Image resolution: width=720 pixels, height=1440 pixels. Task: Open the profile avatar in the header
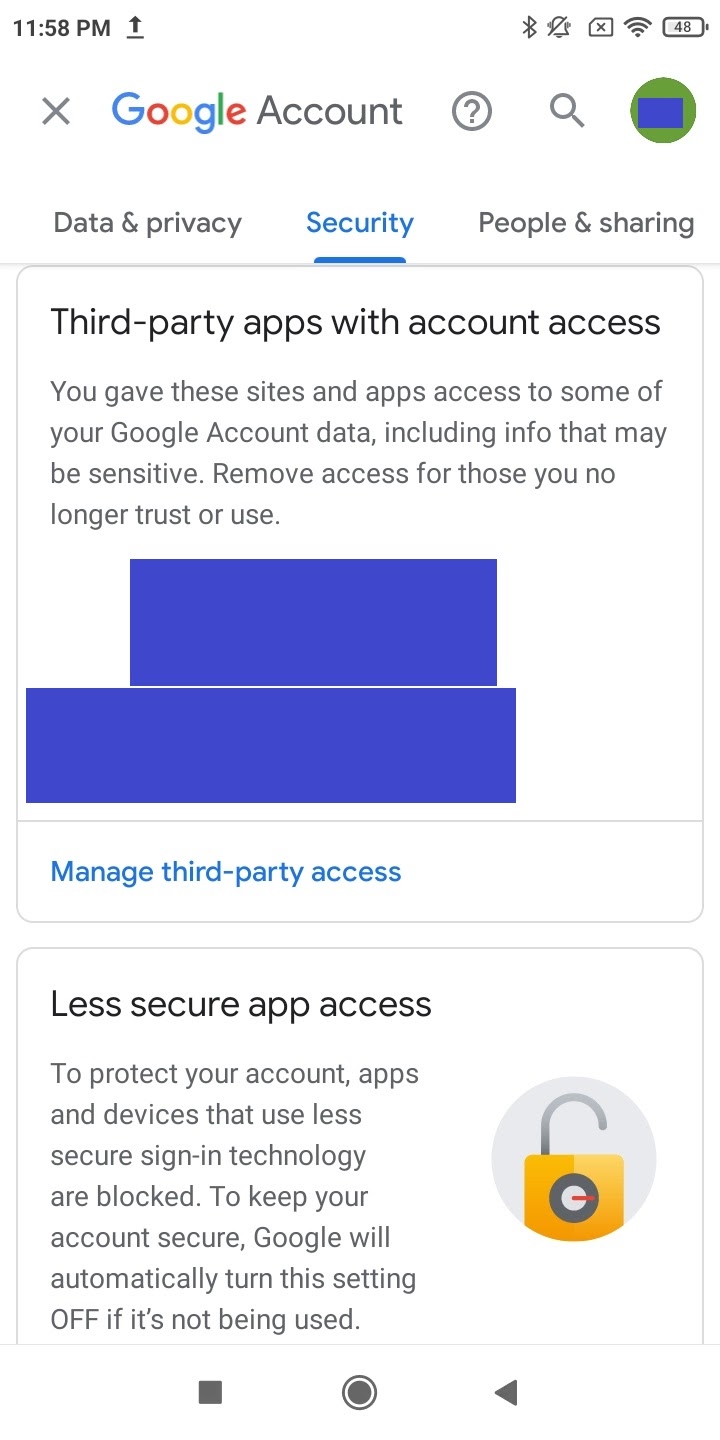(663, 111)
